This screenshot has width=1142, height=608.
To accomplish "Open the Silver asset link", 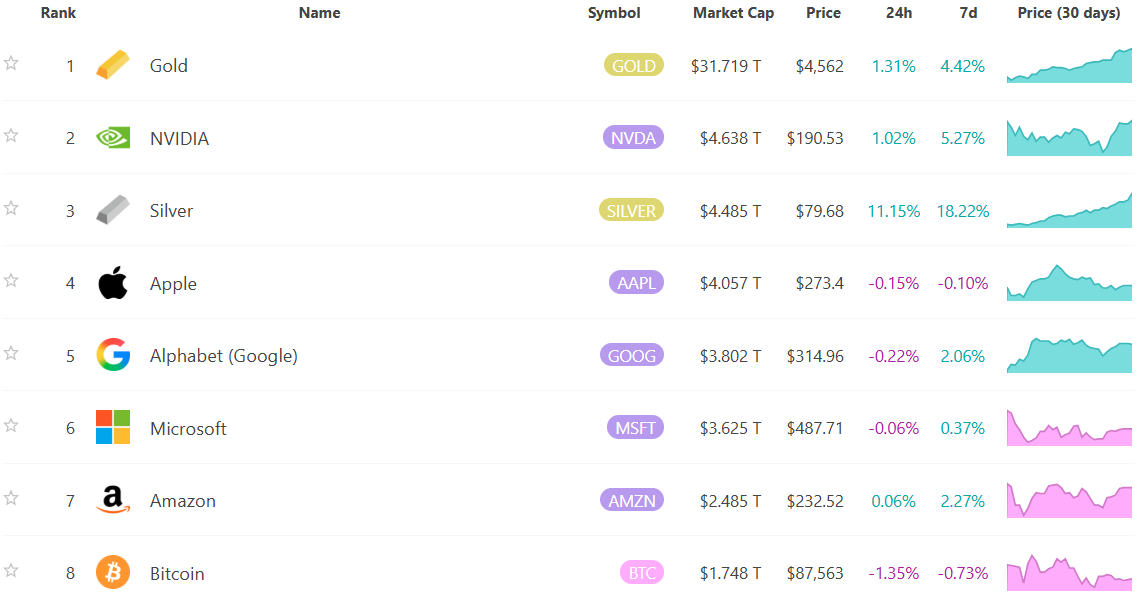I will pos(171,210).
